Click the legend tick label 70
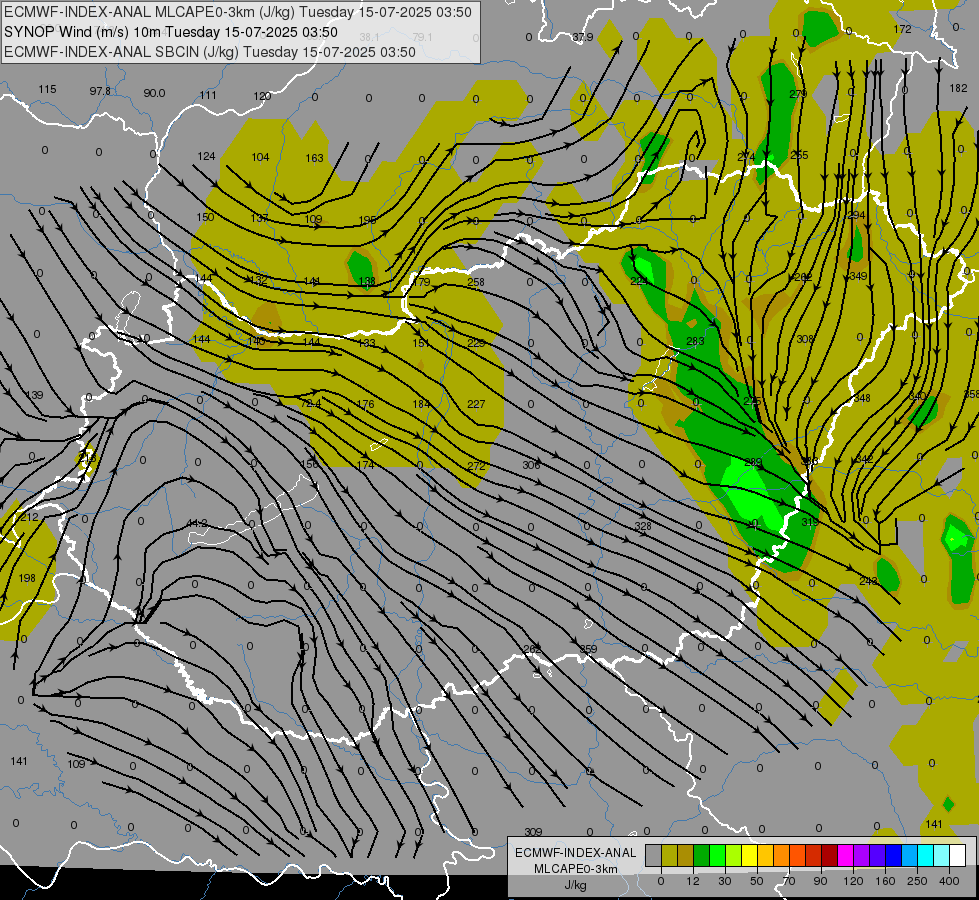 point(789,881)
